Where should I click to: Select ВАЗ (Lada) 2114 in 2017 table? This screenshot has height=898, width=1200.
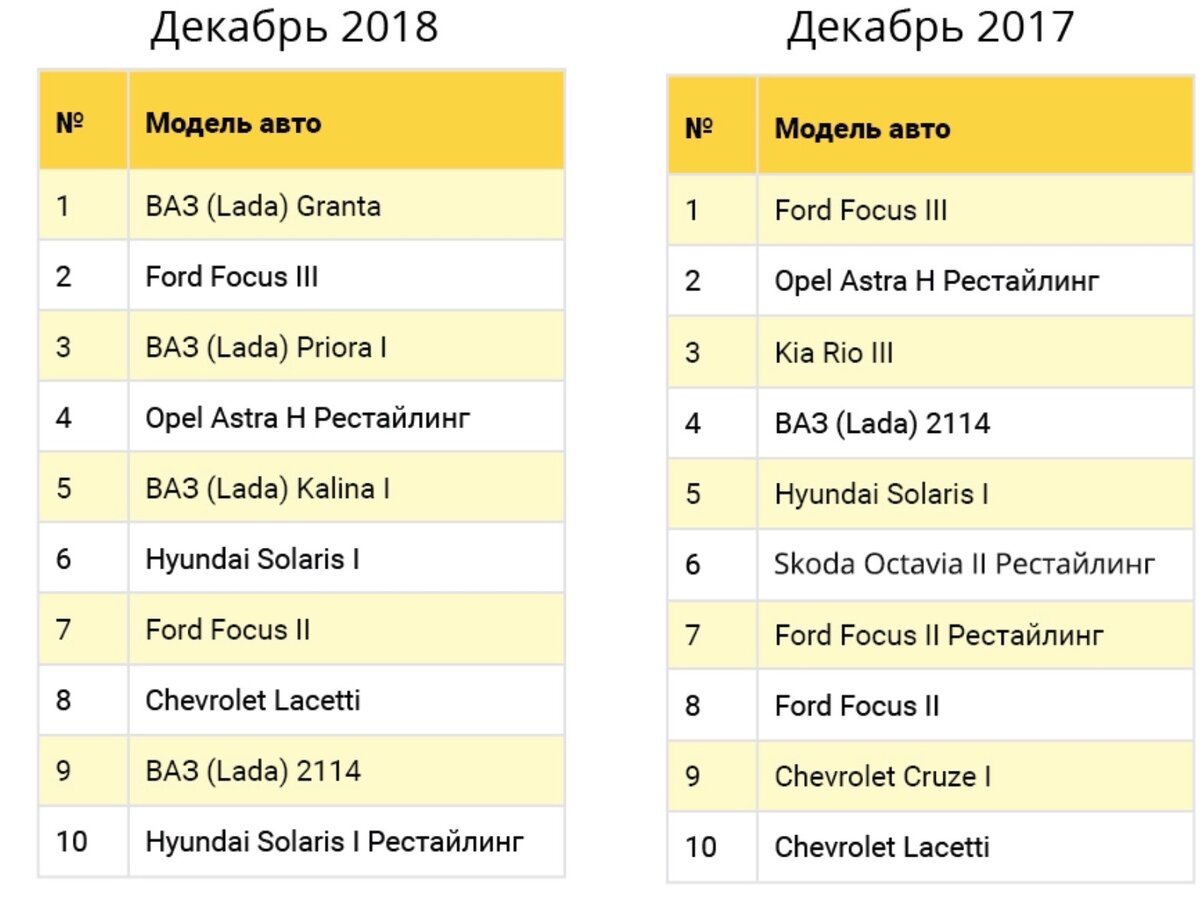coord(882,423)
